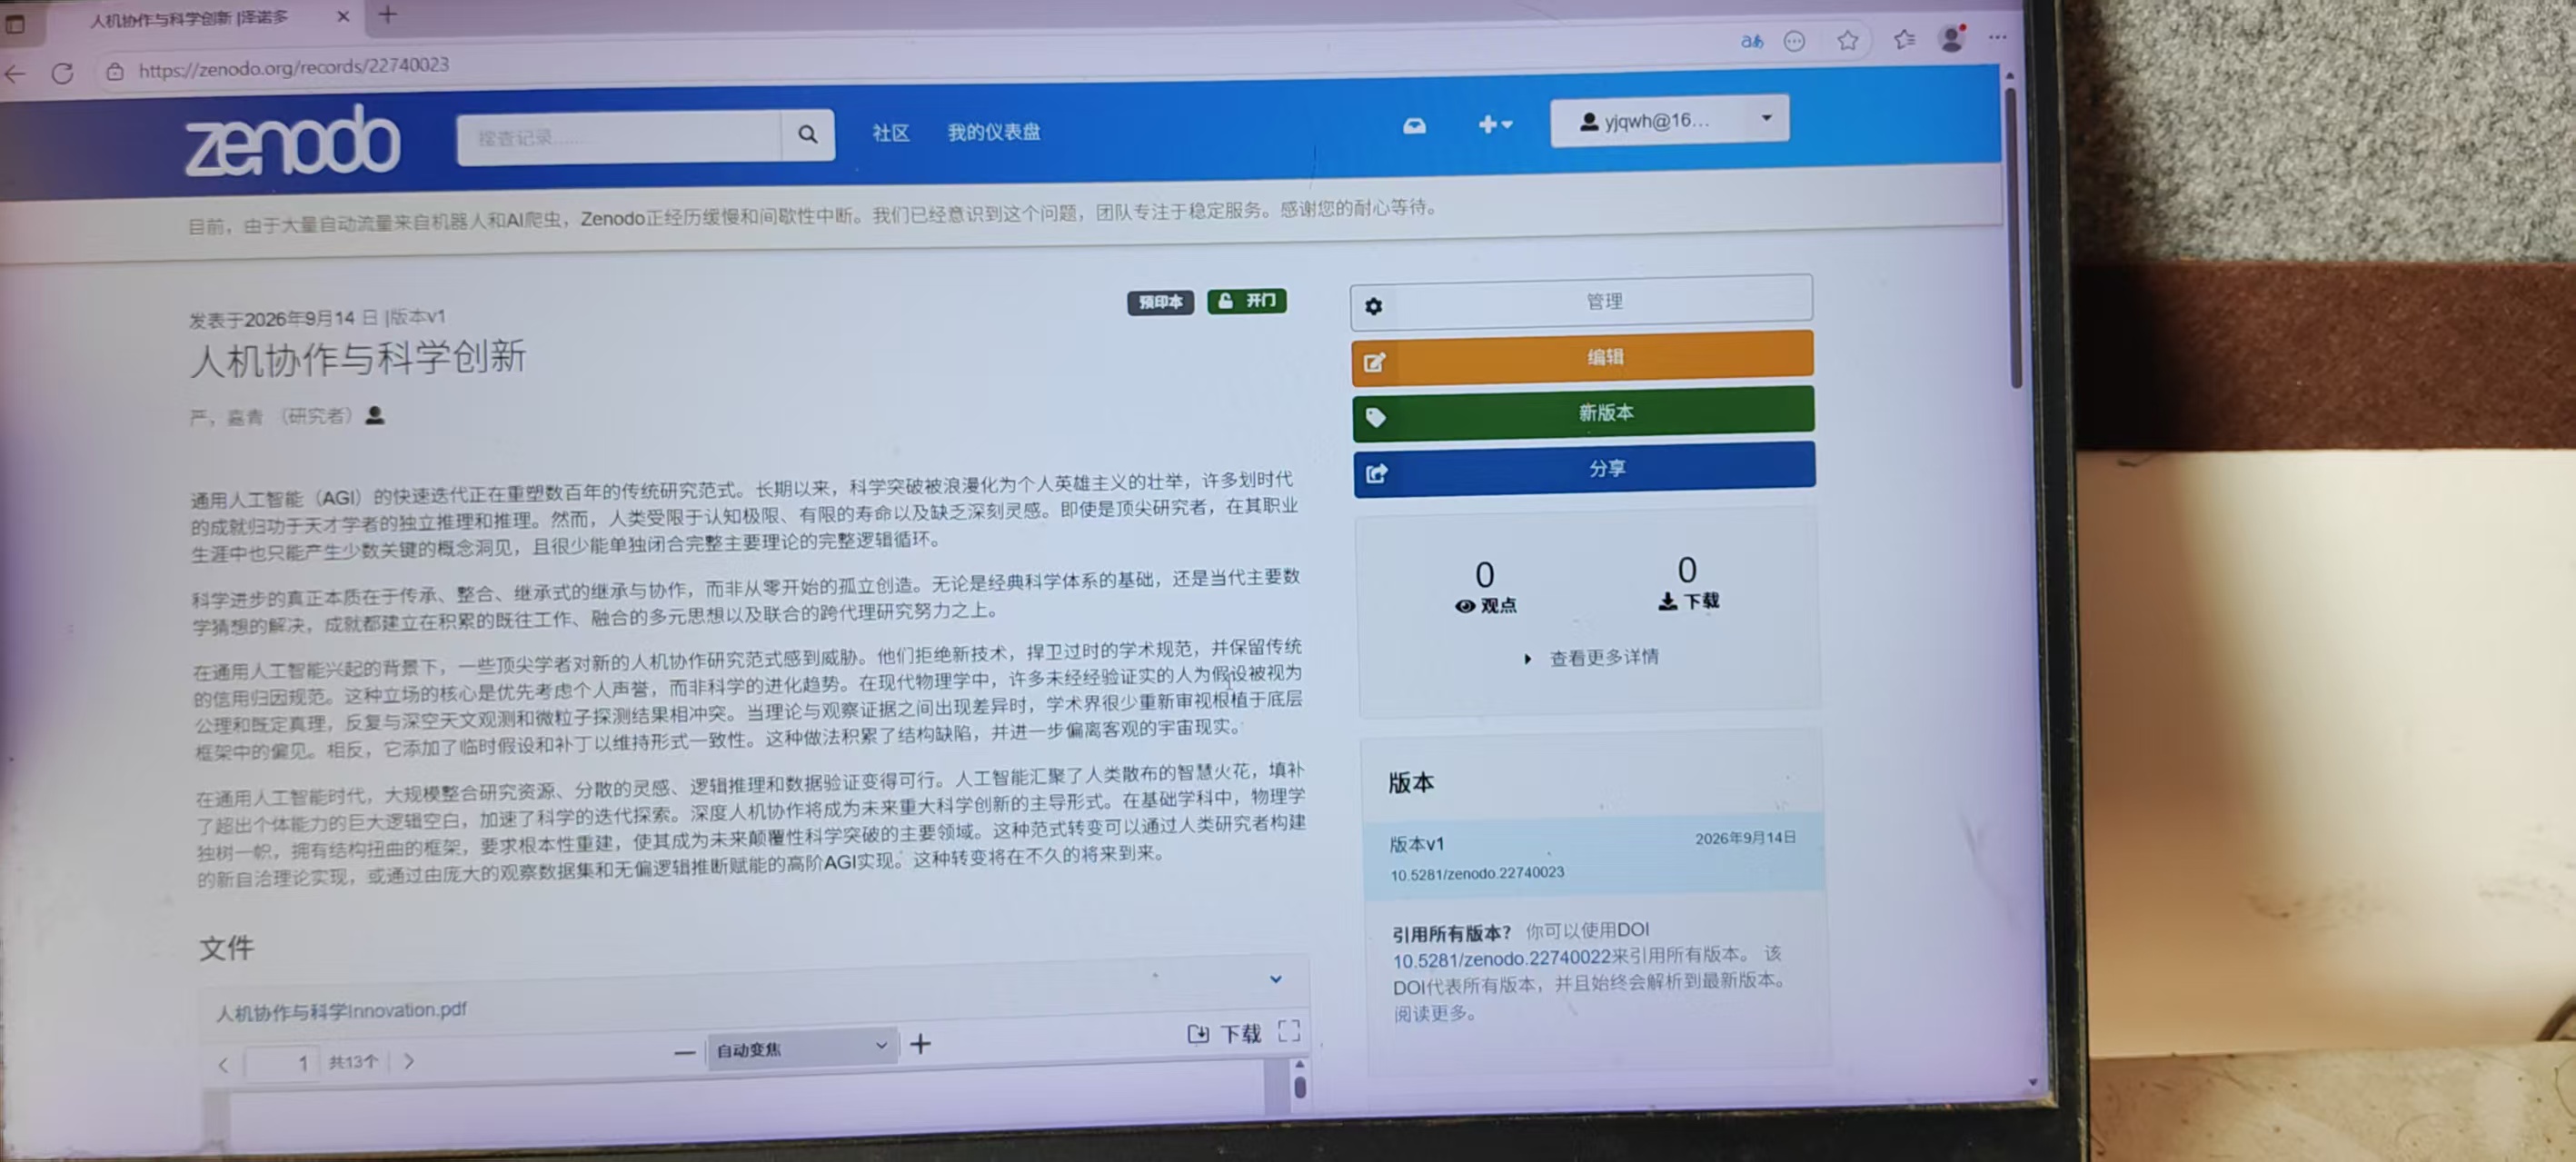Click the orange 编辑 edit button
This screenshot has height=1162, width=2576.
[x=1582, y=358]
